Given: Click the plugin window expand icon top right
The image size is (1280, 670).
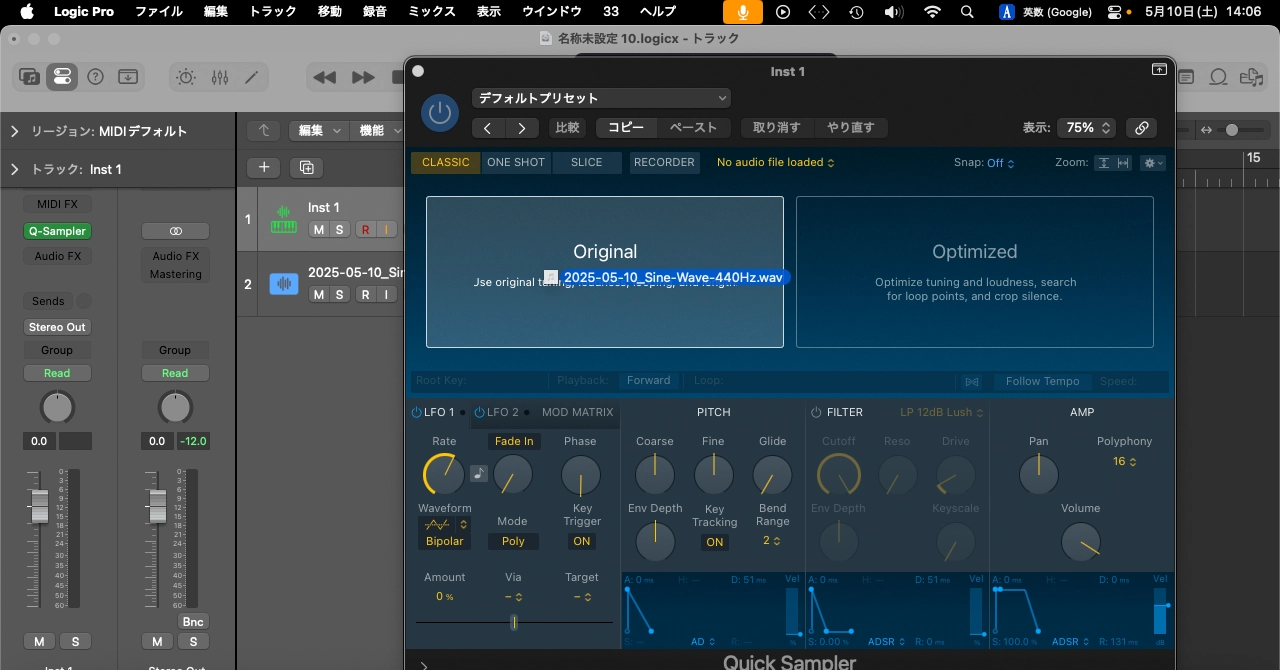Looking at the screenshot, I should pyautogui.click(x=1159, y=70).
